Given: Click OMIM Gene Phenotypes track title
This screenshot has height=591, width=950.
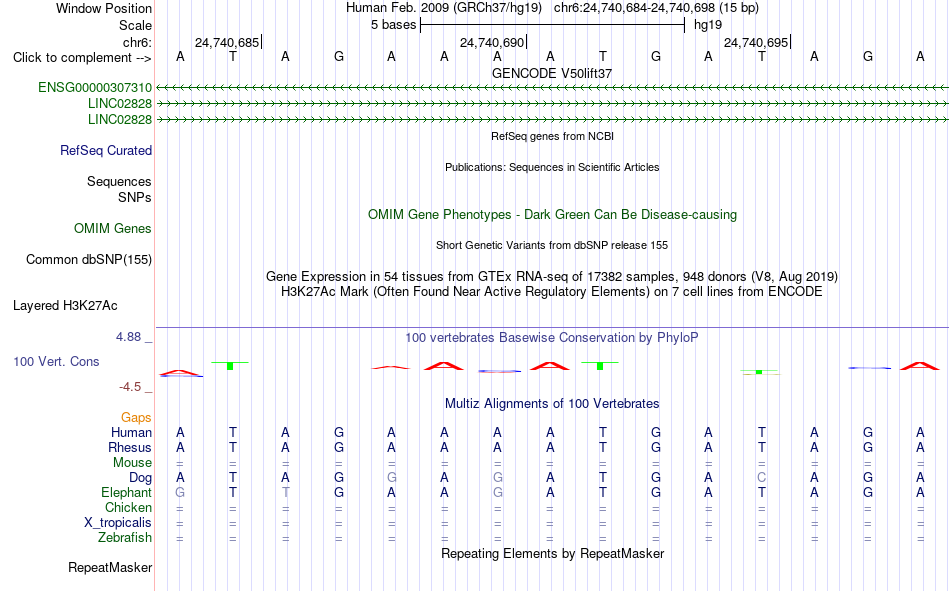Looking at the screenshot, I should tap(552, 215).
